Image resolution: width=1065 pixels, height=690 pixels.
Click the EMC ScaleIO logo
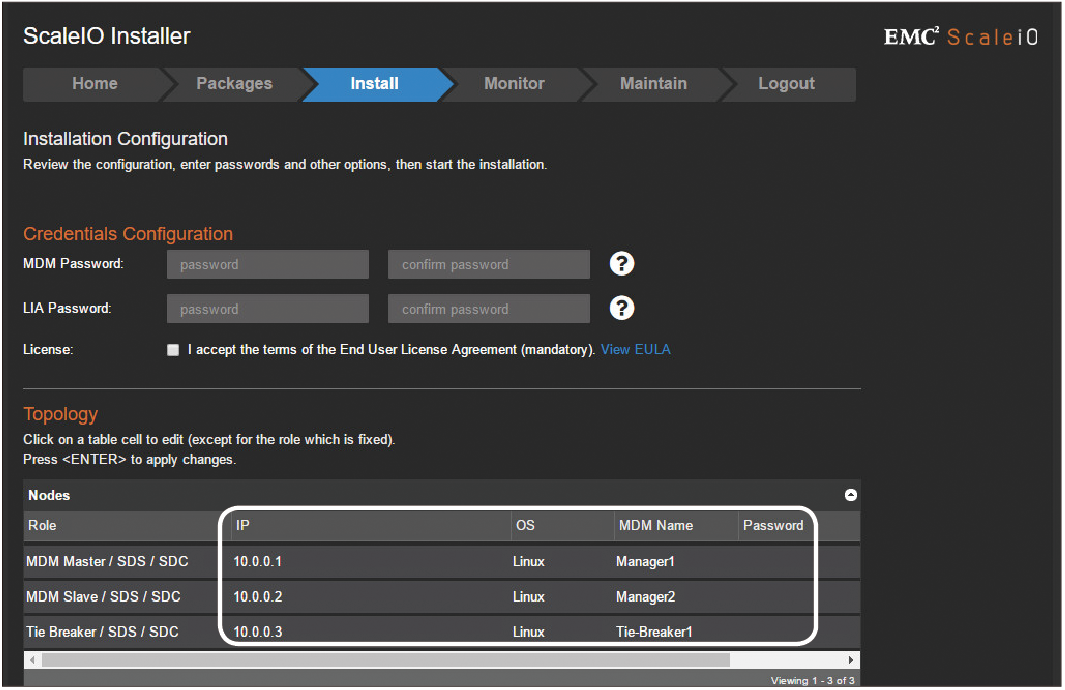pos(960,37)
